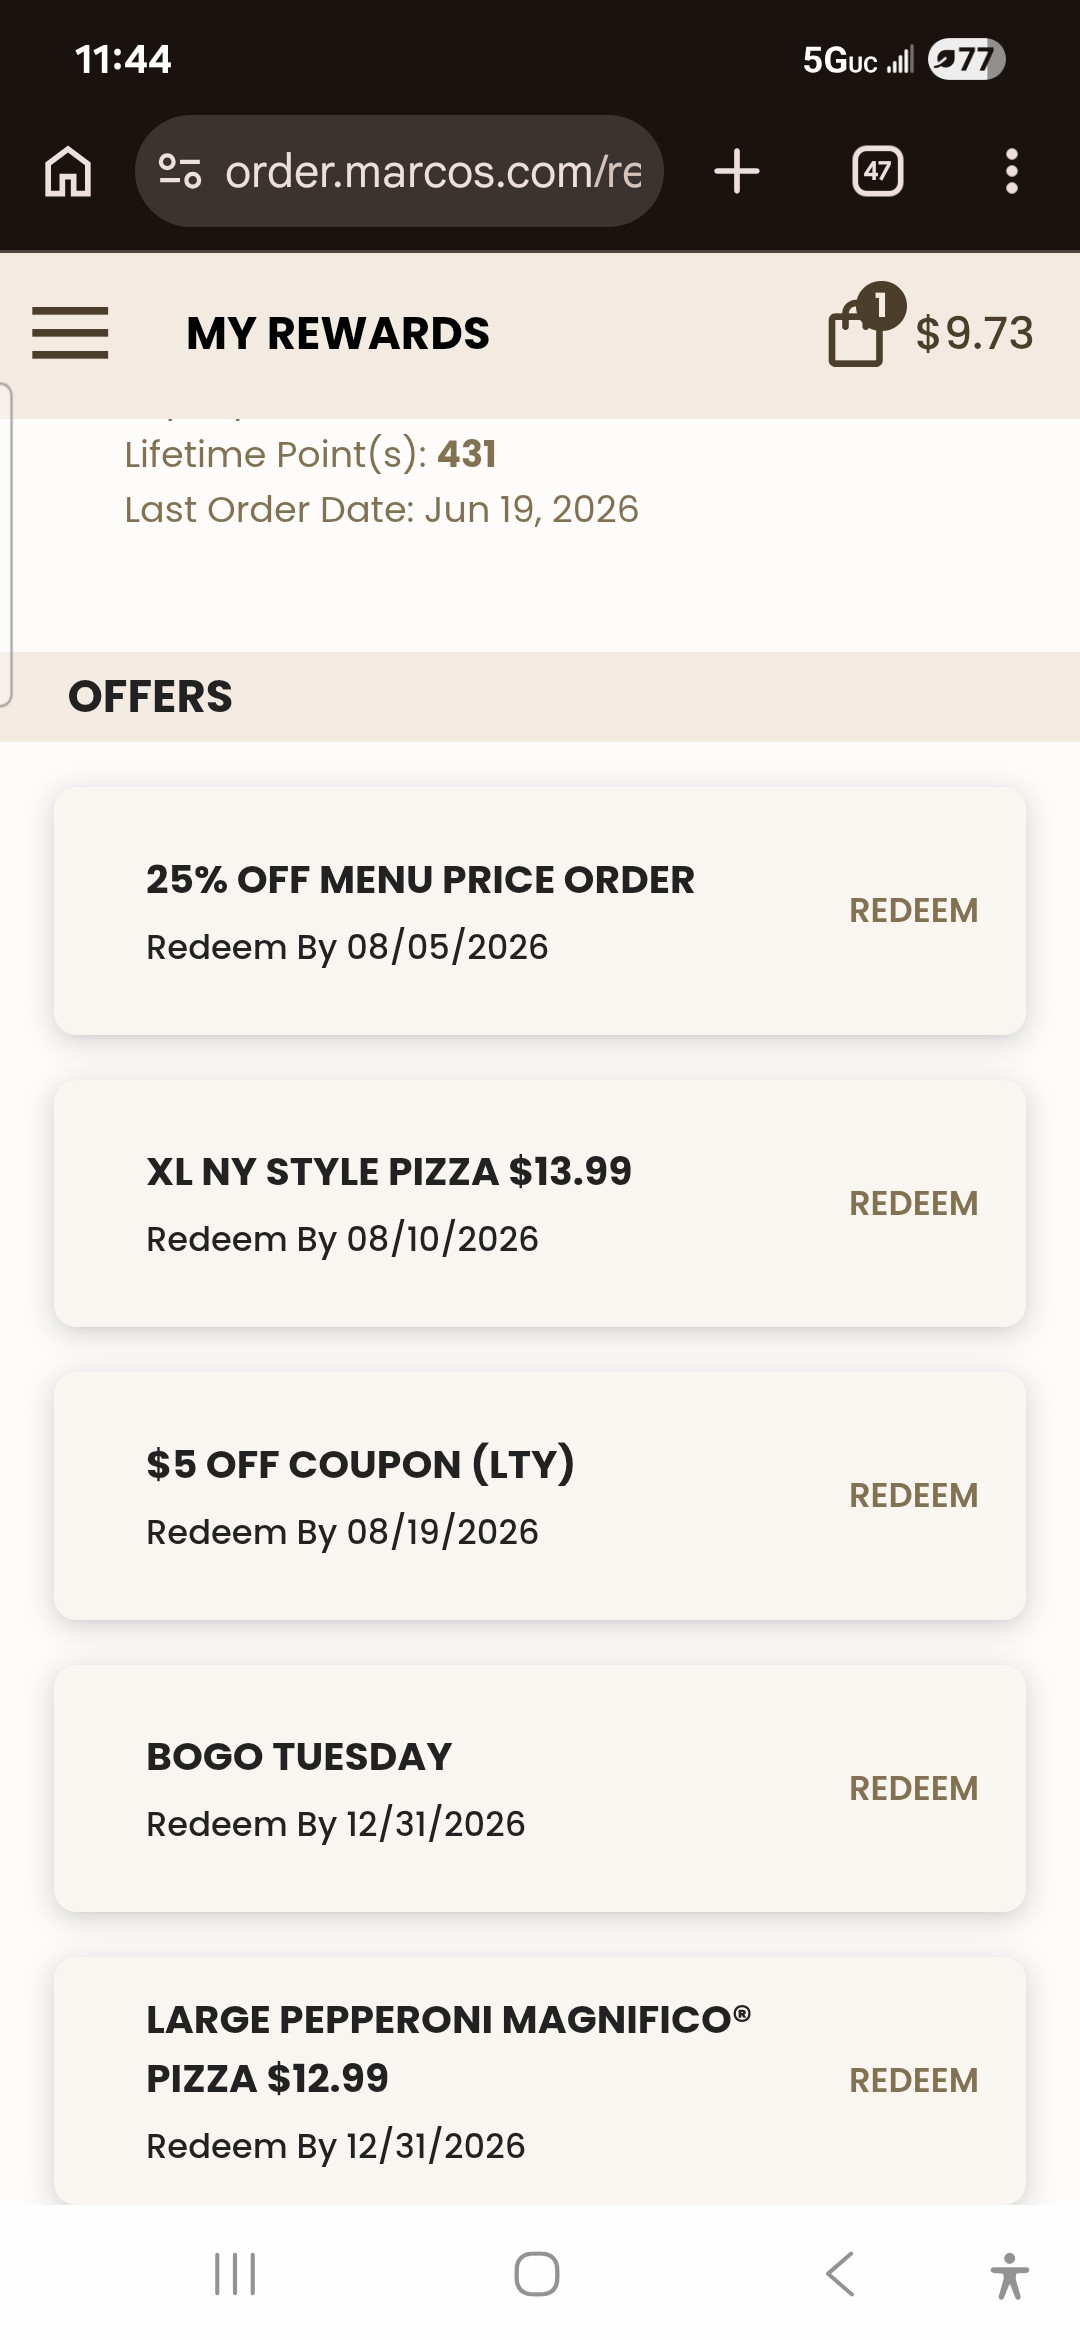Screen dimensions: 1080x2340
Task: Open a new browser tab with plus icon
Action: (x=737, y=171)
